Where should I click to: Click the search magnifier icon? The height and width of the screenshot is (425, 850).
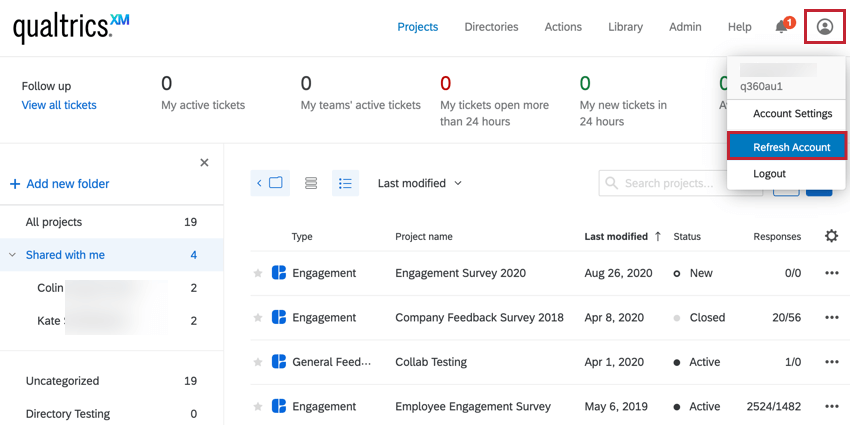coord(611,183)
